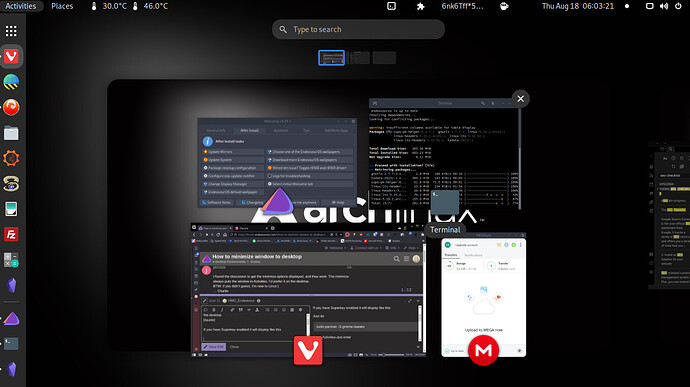Click the Activities button
The image size is (690, 387).
tap(21, 6)
